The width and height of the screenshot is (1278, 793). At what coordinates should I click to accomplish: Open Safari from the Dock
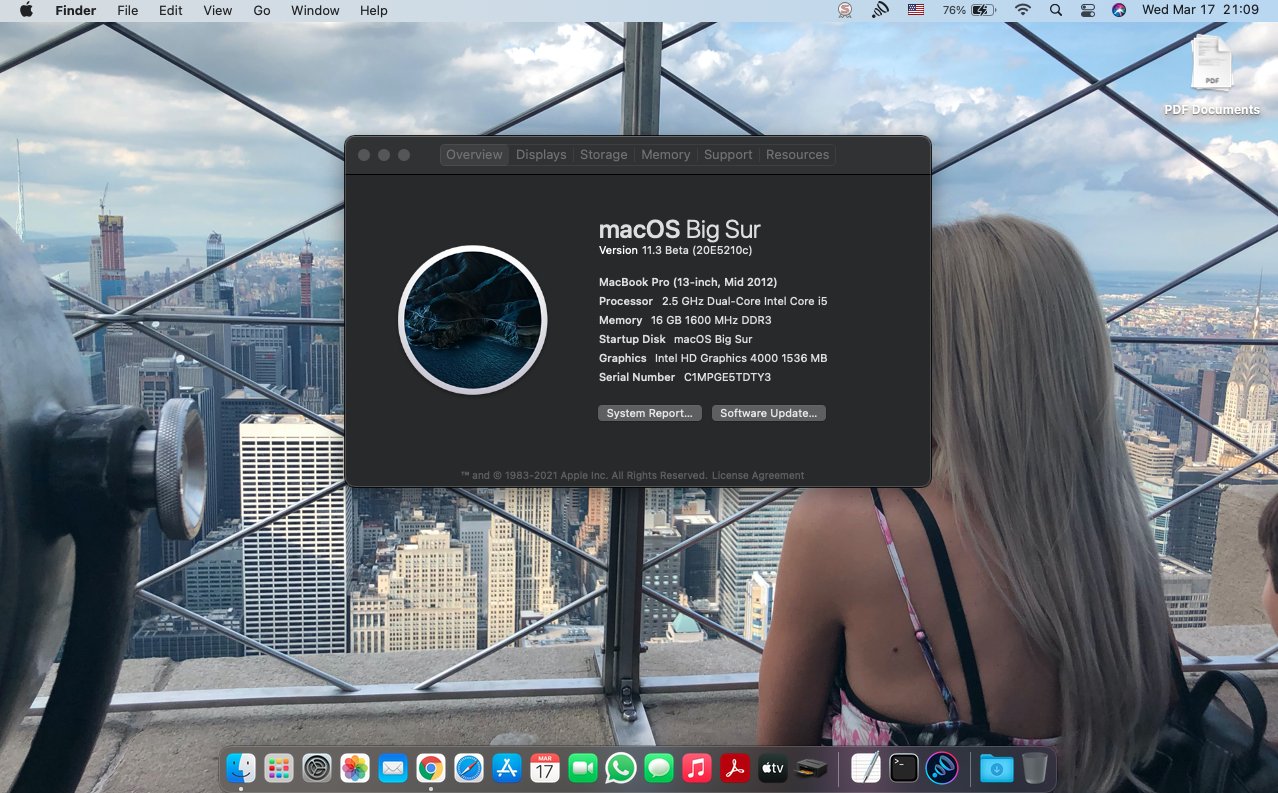pos(469,768)
